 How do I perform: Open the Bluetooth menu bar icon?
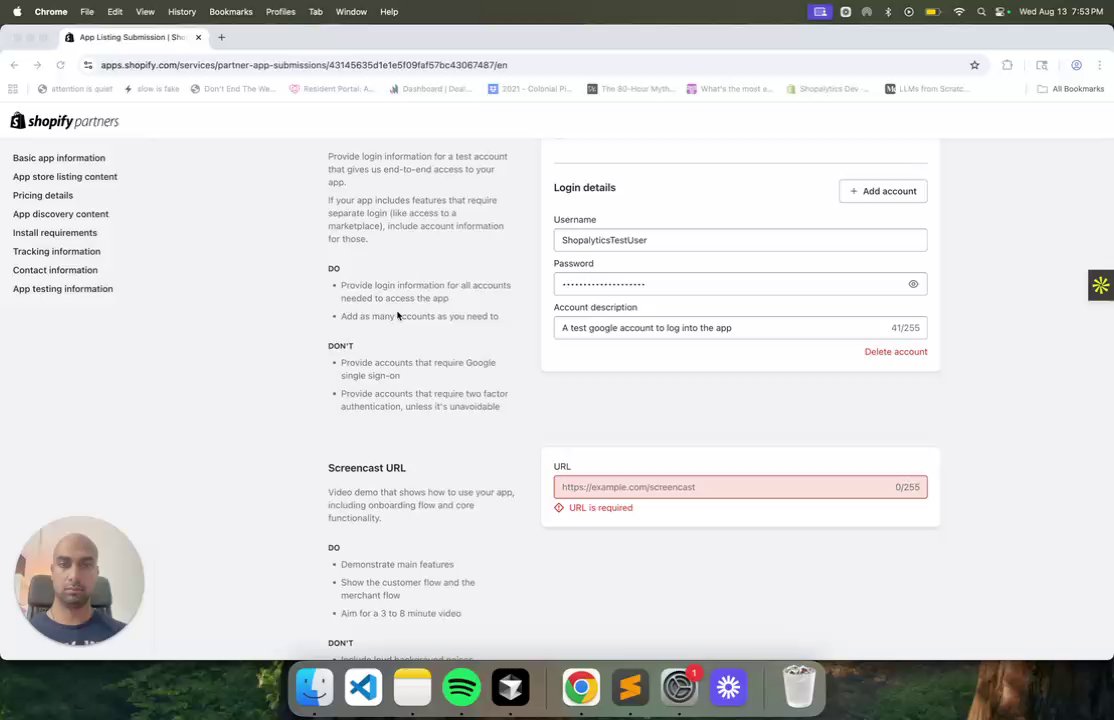[888, 11]
